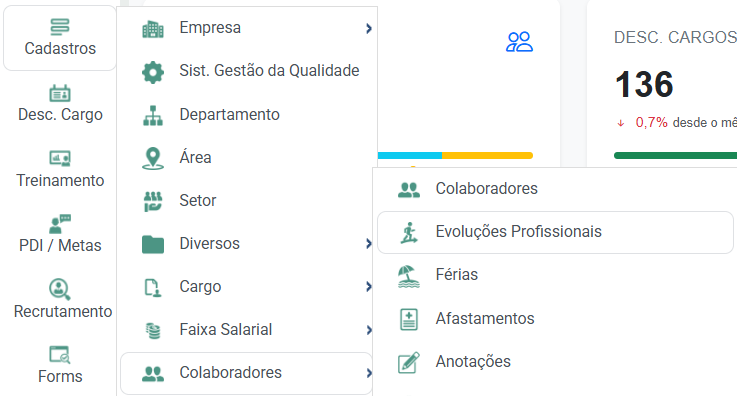Screen dimensions: 737x396
Task: Click the green progress bar under 136
Action: click(x=675, y=155)
